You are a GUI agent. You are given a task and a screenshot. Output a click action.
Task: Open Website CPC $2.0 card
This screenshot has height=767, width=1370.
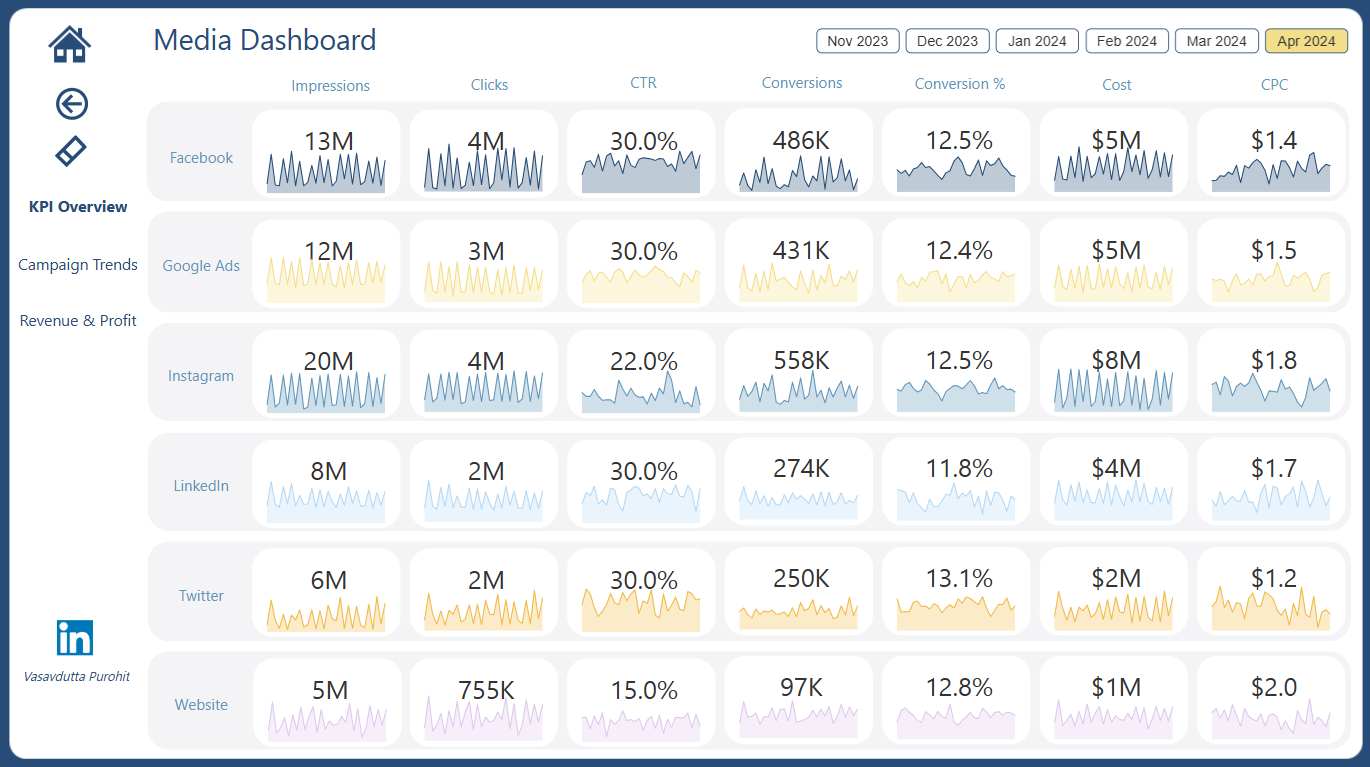click(1272, 702)
